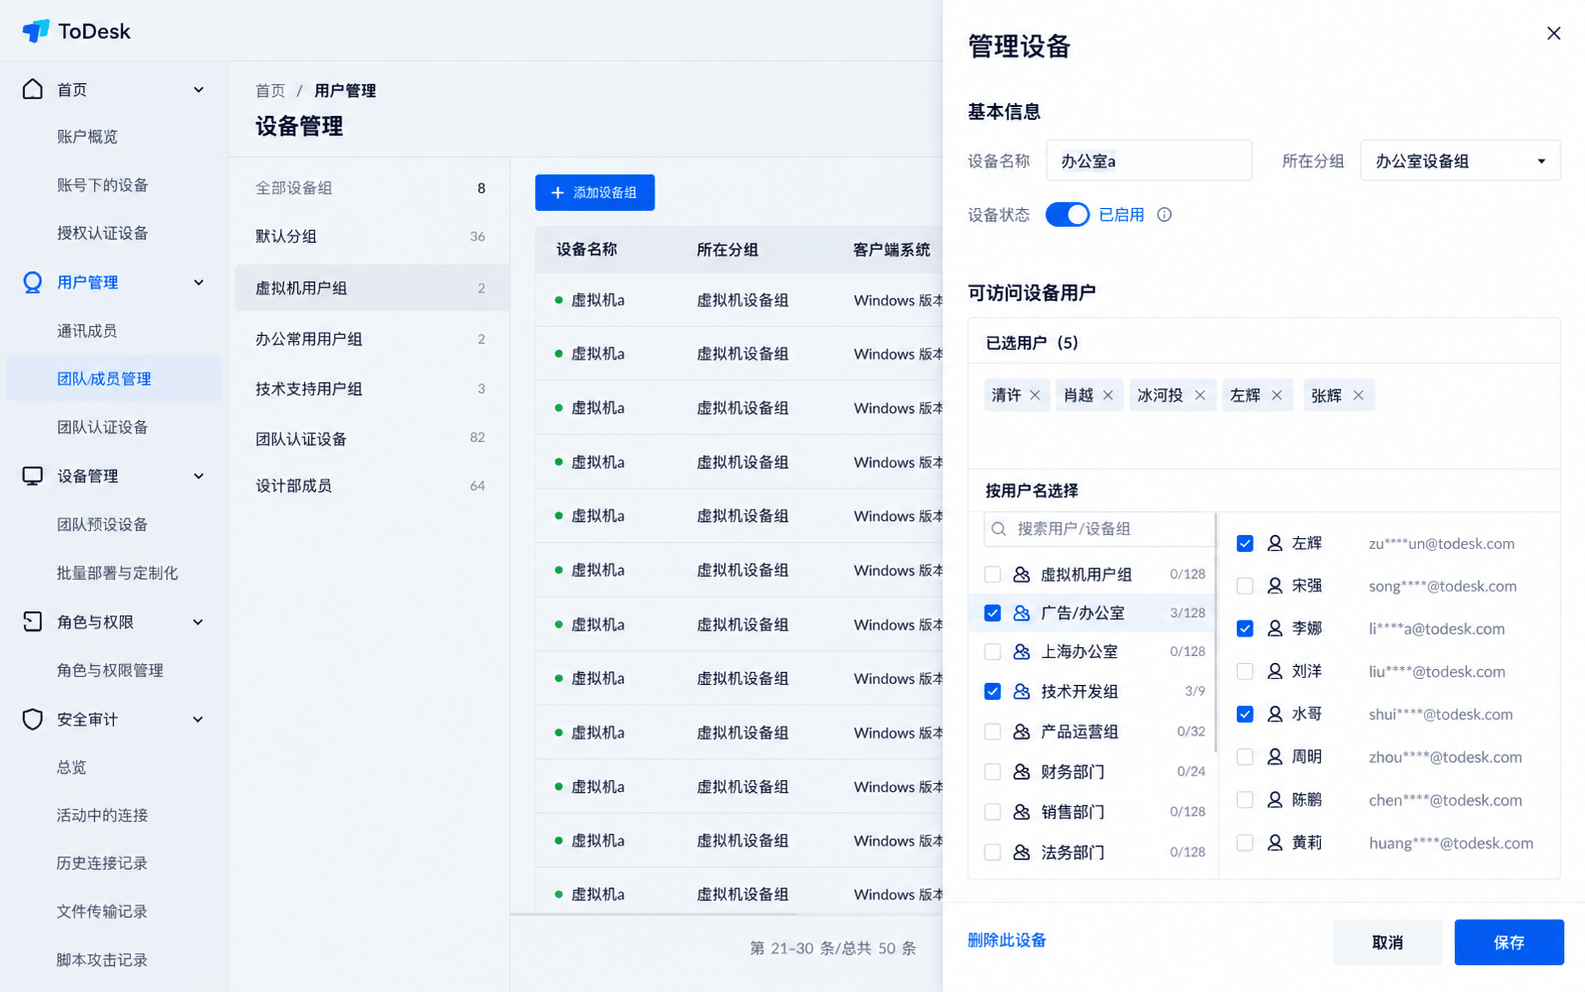This screenshot has width=1585, height=992.
Task: Click the ToDesk logo icon
Action: coord(36,31)
